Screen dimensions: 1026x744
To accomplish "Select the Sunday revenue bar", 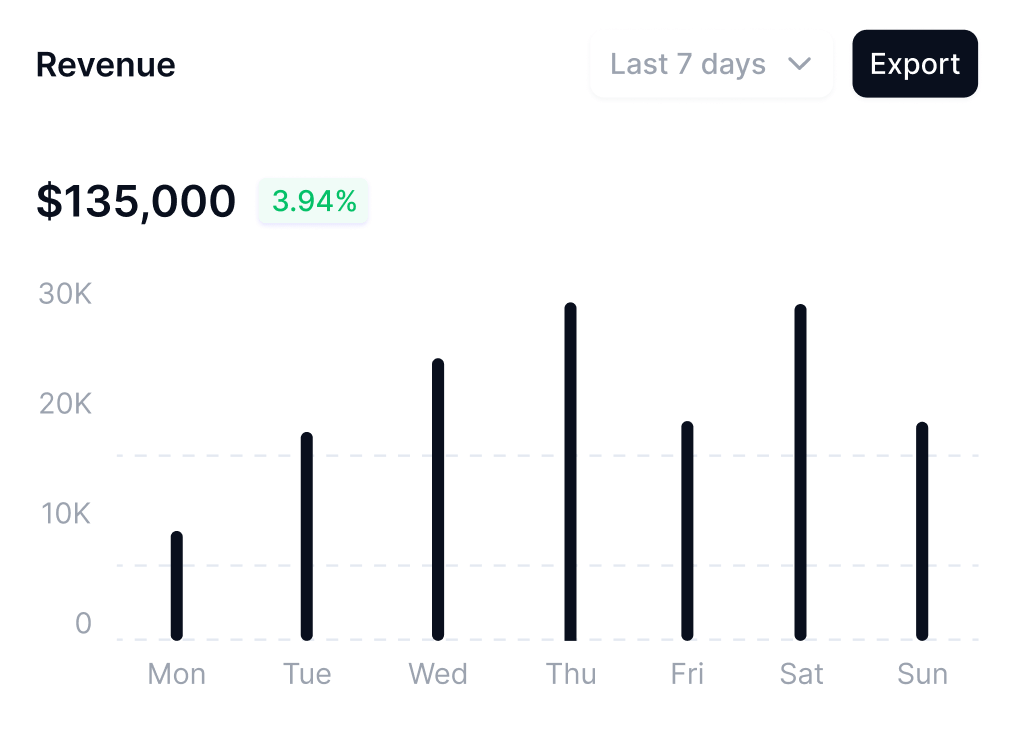I will click(x=922, y=531).
